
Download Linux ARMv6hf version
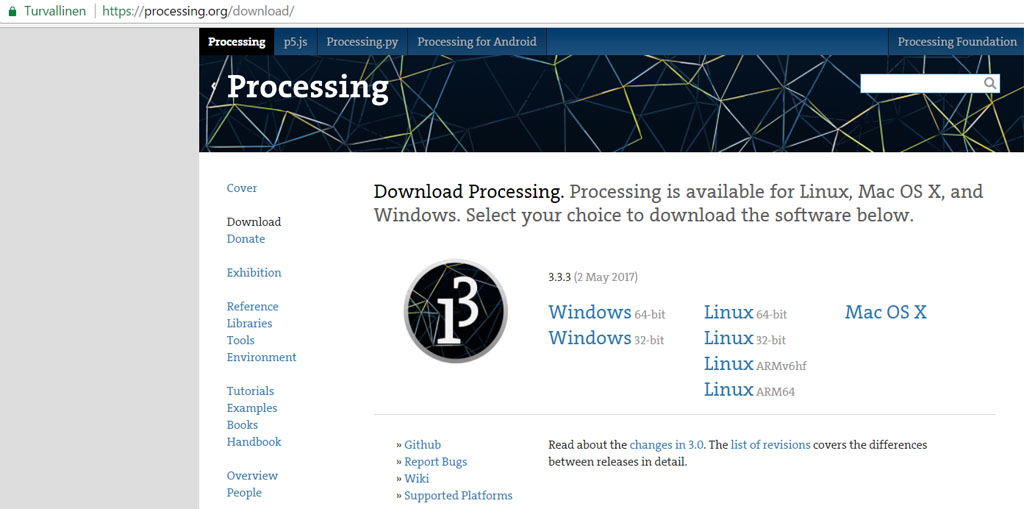coord(755,364)
